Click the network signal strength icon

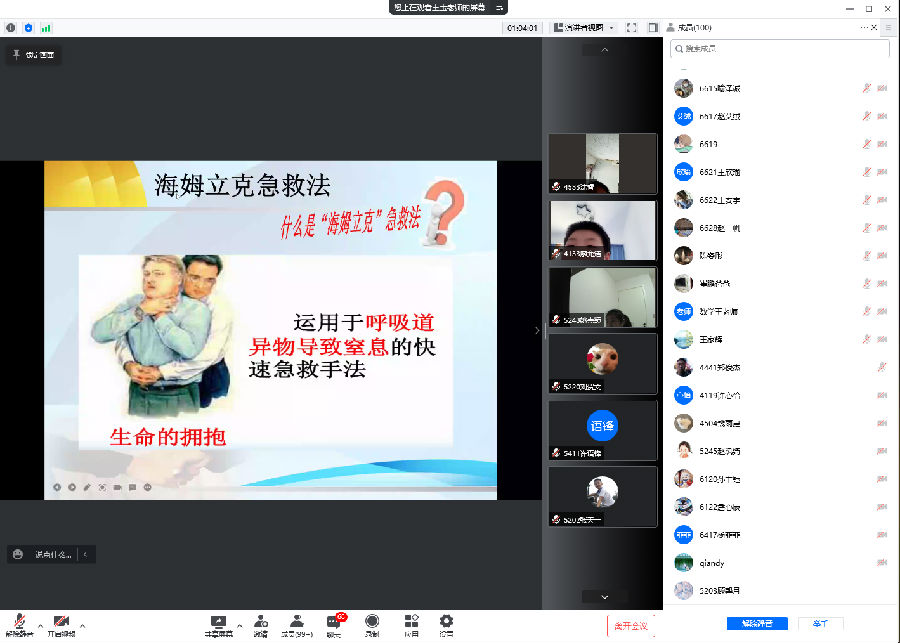tap(46, 28)
